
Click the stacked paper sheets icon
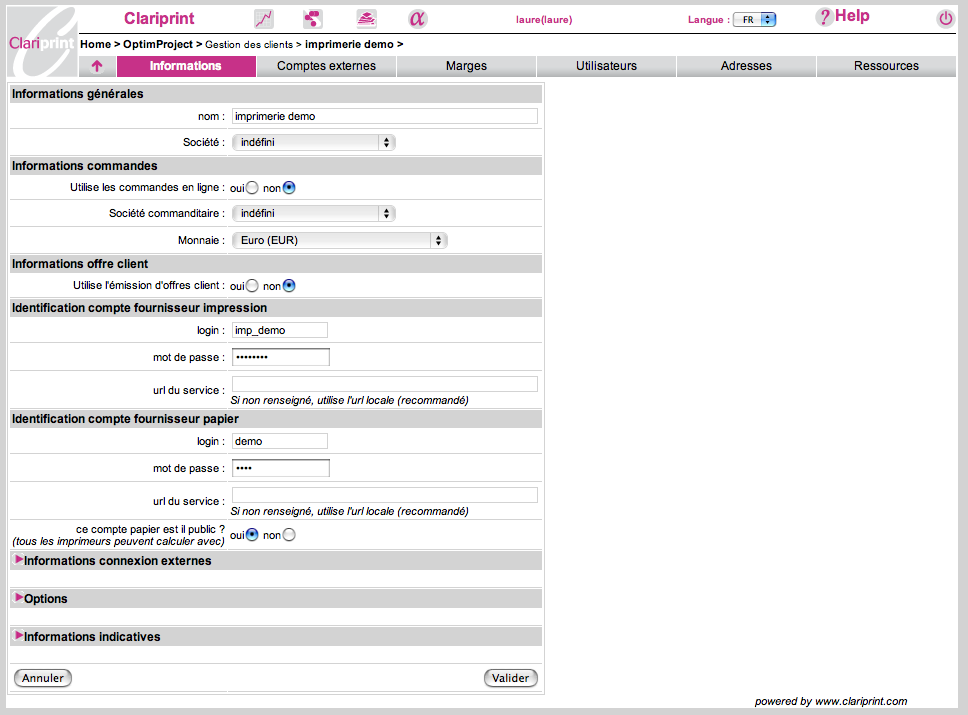tap(367, 19)
